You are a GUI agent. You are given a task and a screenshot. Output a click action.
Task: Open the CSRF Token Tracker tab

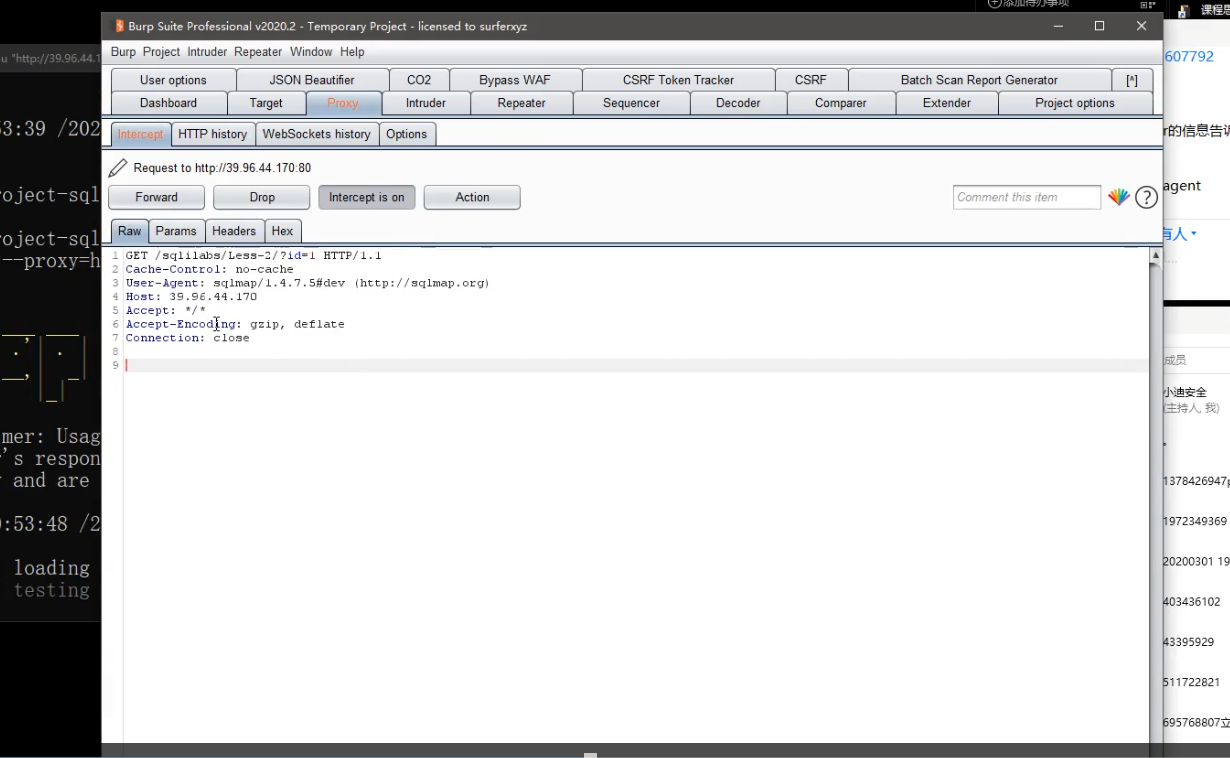678,79
